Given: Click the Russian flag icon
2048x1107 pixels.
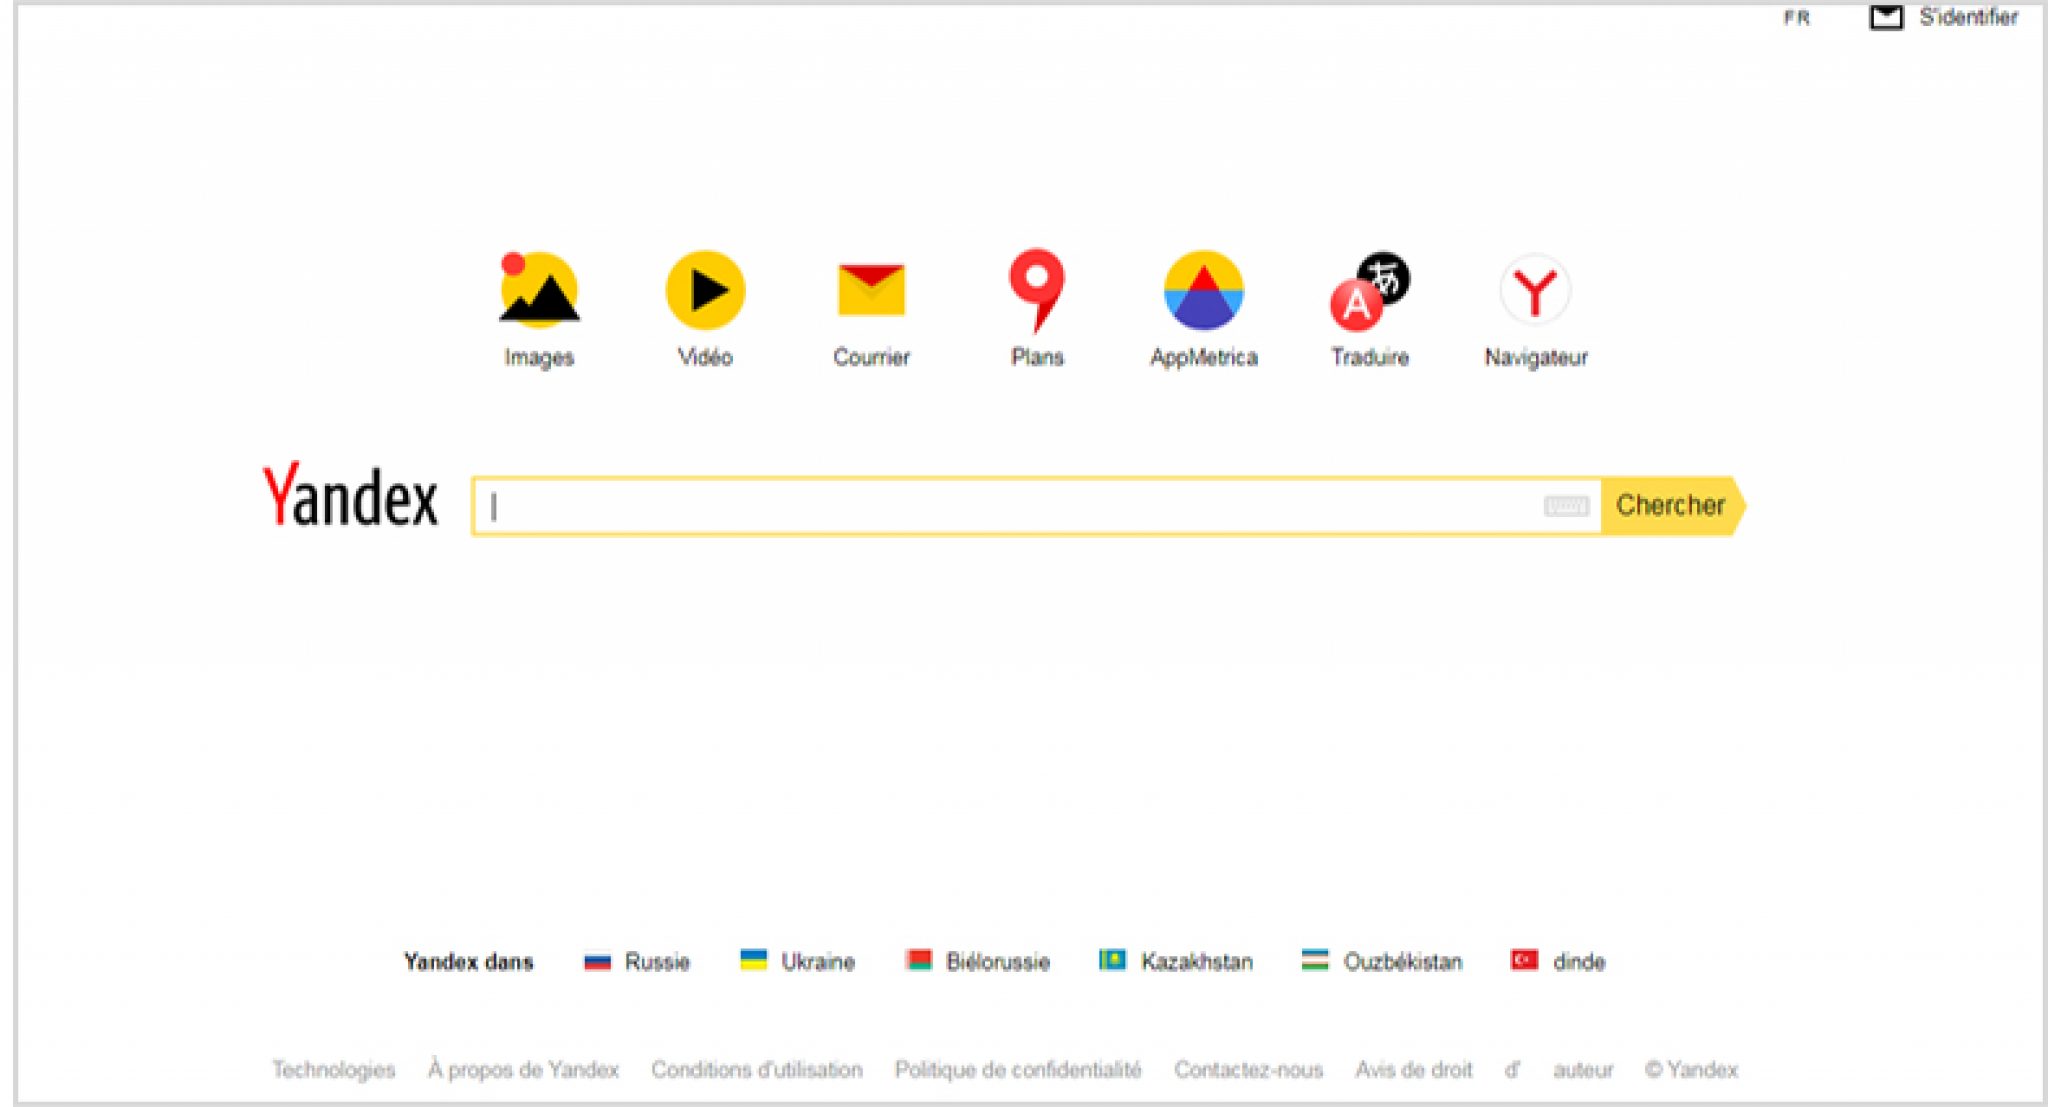Looking at the screenshot, I should (597, 961).
